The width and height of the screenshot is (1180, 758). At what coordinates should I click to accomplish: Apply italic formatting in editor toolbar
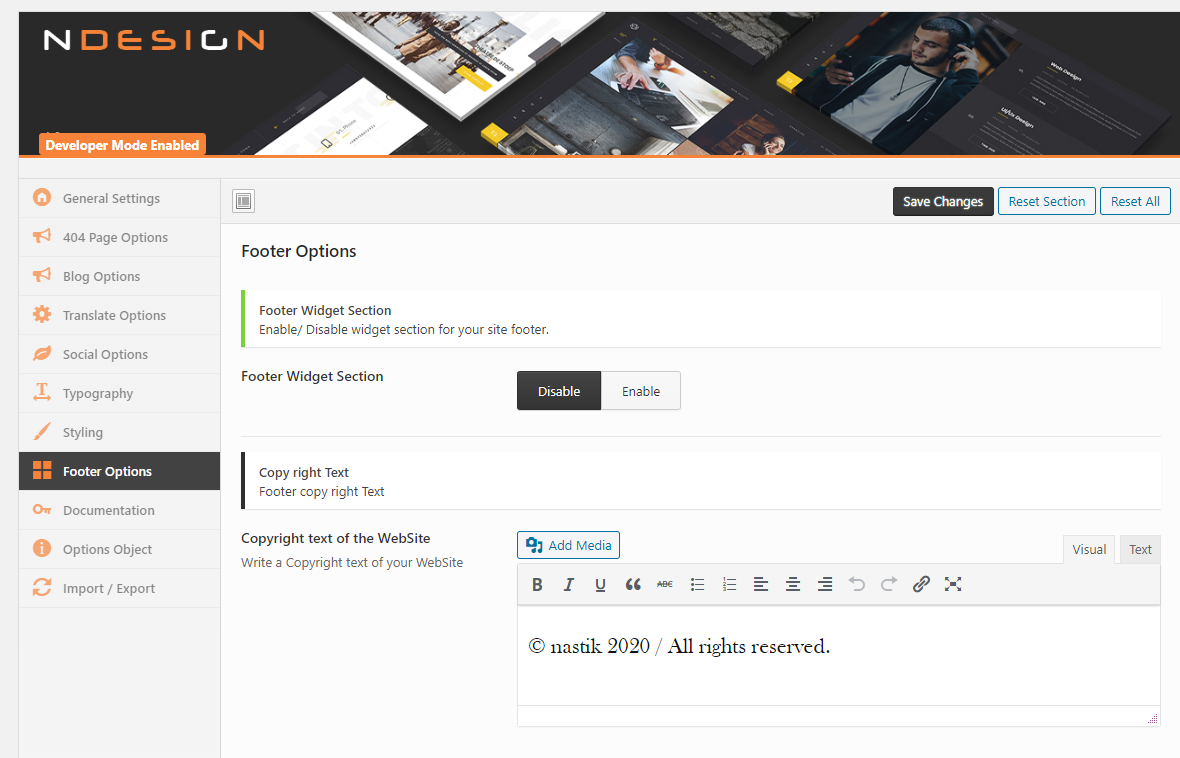click(569, 585)
